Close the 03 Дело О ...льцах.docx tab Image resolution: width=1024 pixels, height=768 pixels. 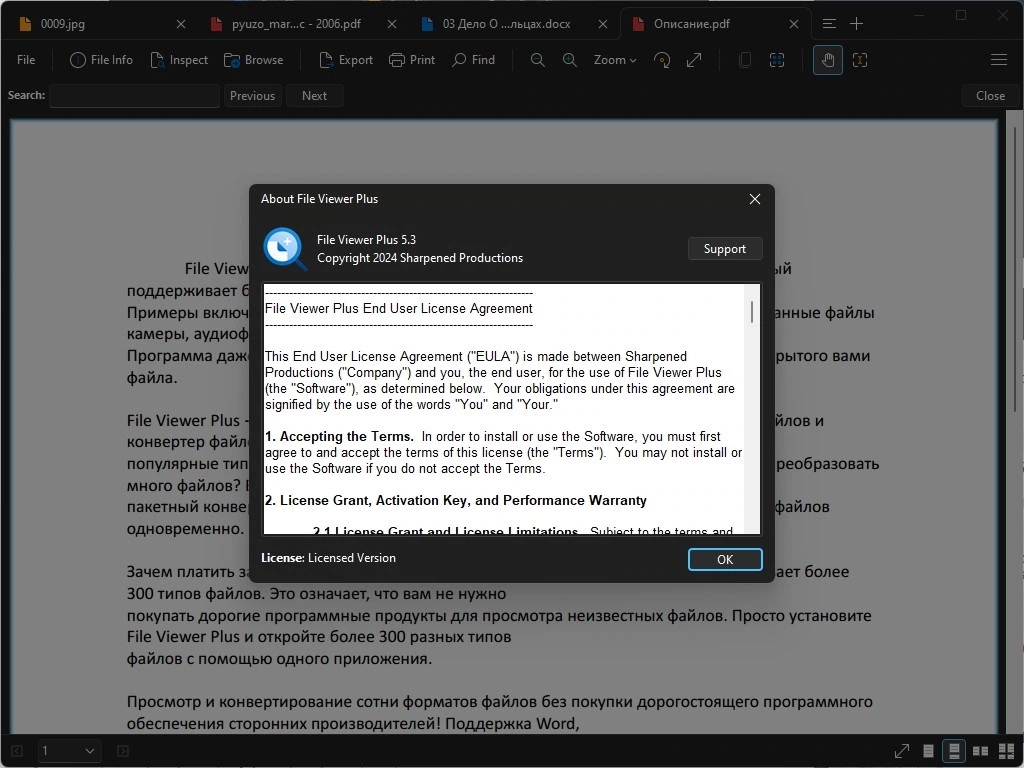click(603, 24)
